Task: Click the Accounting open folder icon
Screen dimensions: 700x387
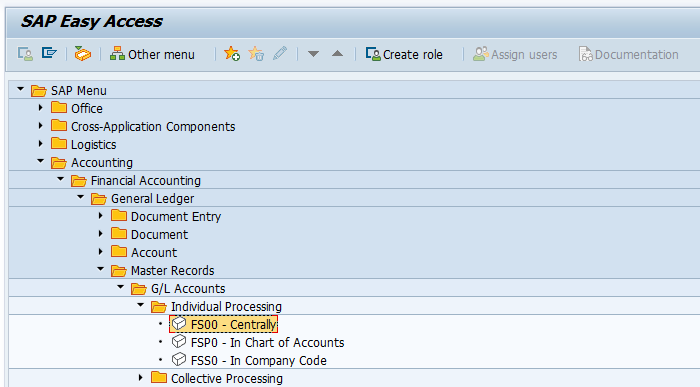Action: pyautogui.click(x=58, y=162)
